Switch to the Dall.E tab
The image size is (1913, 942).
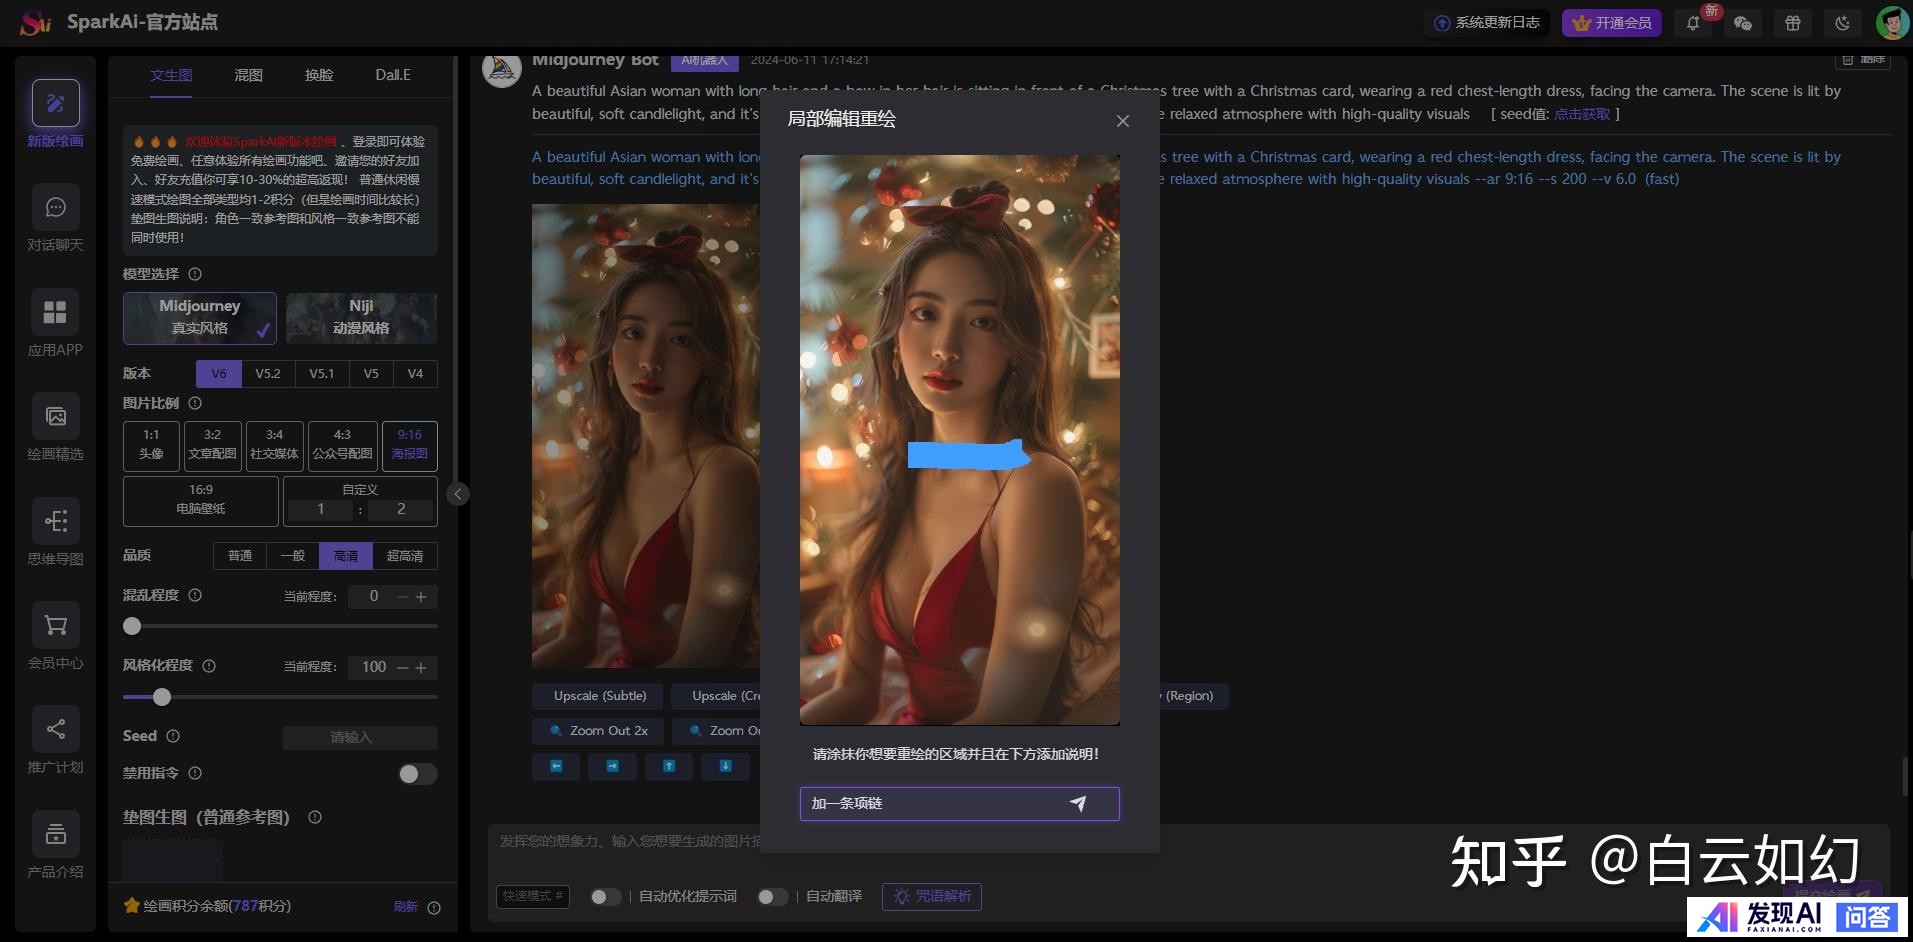(393, 75)
